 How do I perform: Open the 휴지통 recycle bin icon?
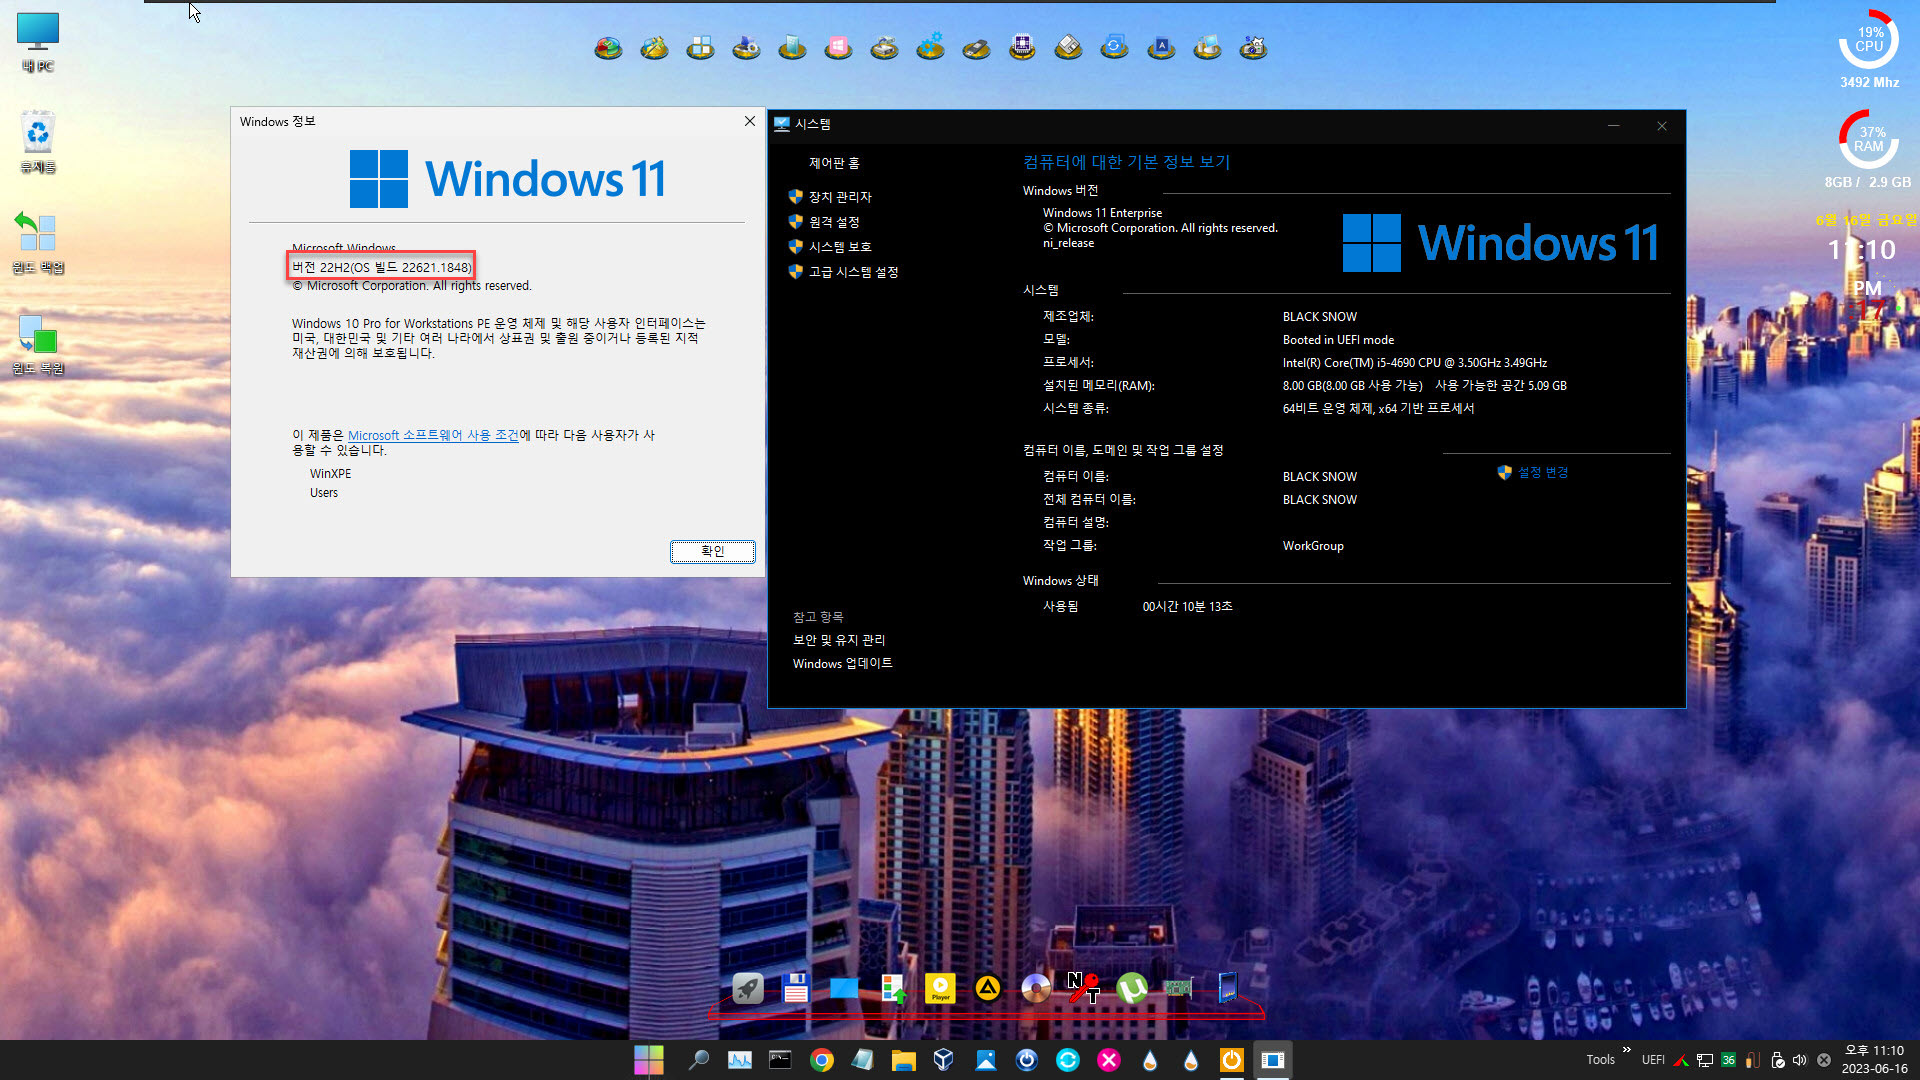click(x=38, y=141)
